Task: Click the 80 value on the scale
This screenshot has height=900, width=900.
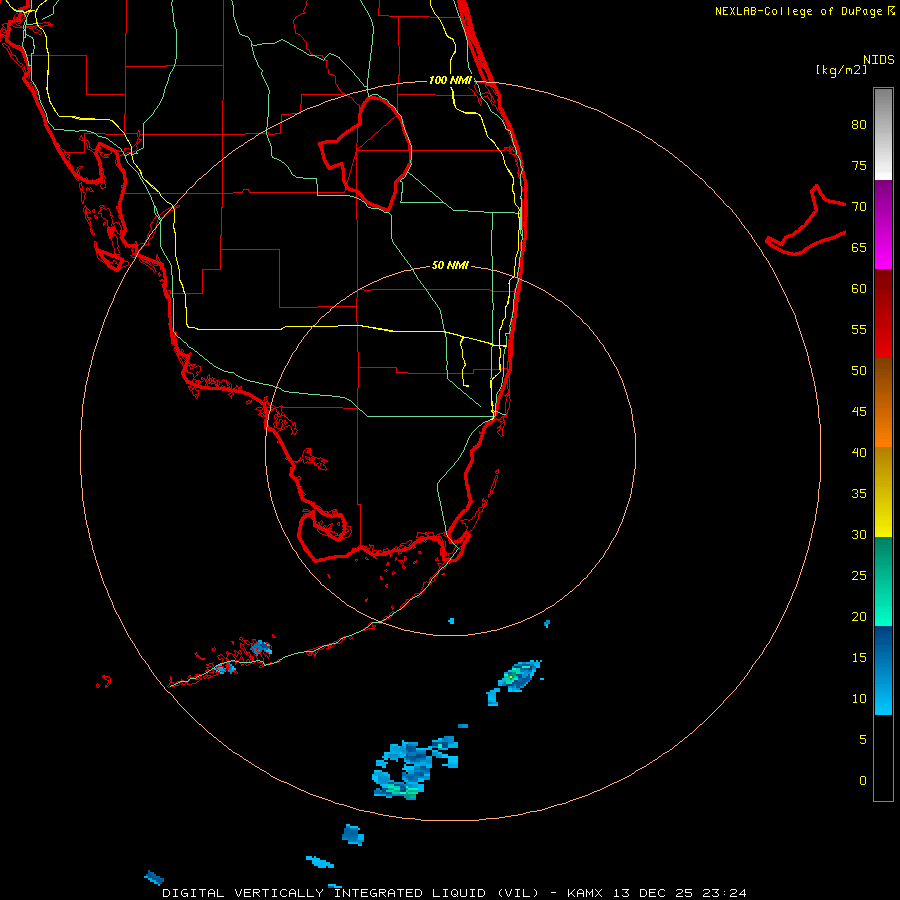Action: pyautogui.click(x=859, y=125)
